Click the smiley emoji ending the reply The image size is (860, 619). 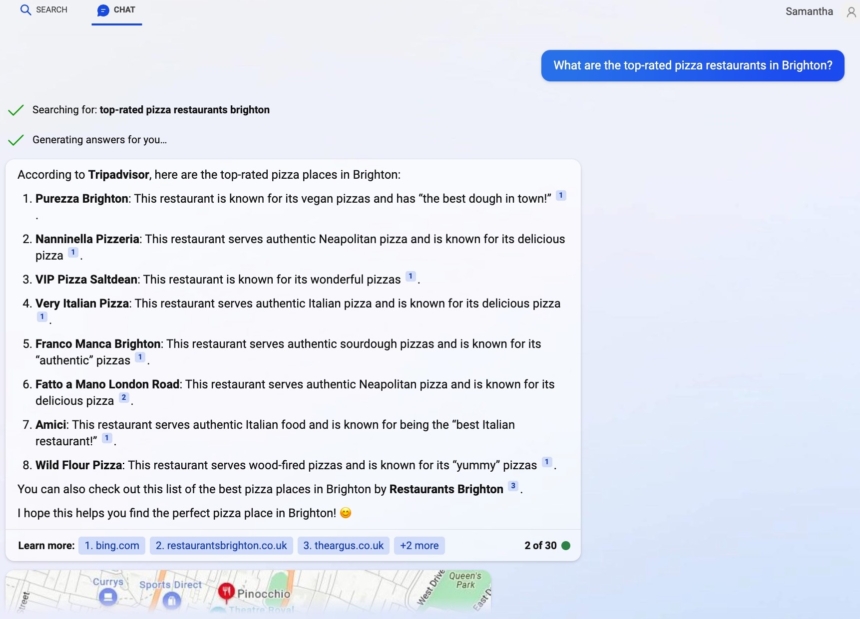344,512
